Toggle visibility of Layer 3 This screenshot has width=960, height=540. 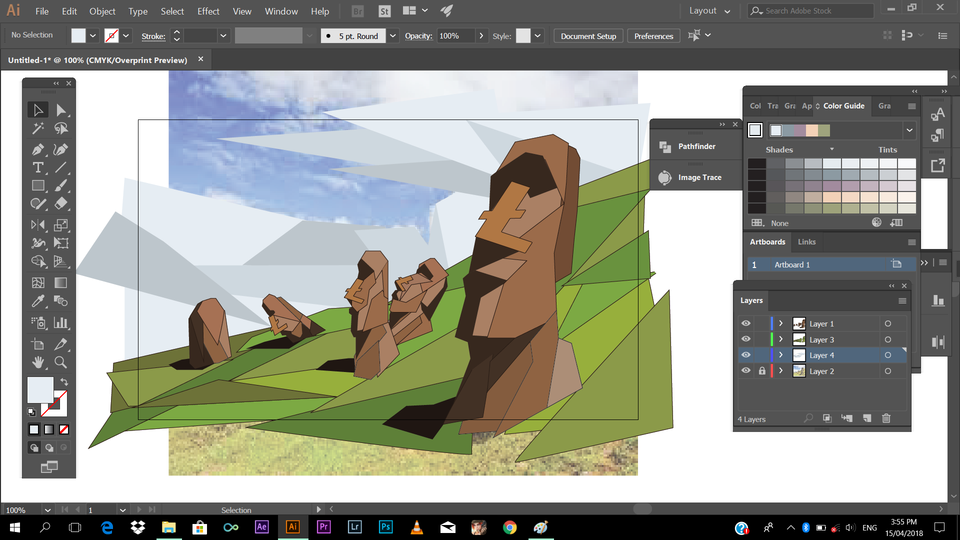(746, 340)
